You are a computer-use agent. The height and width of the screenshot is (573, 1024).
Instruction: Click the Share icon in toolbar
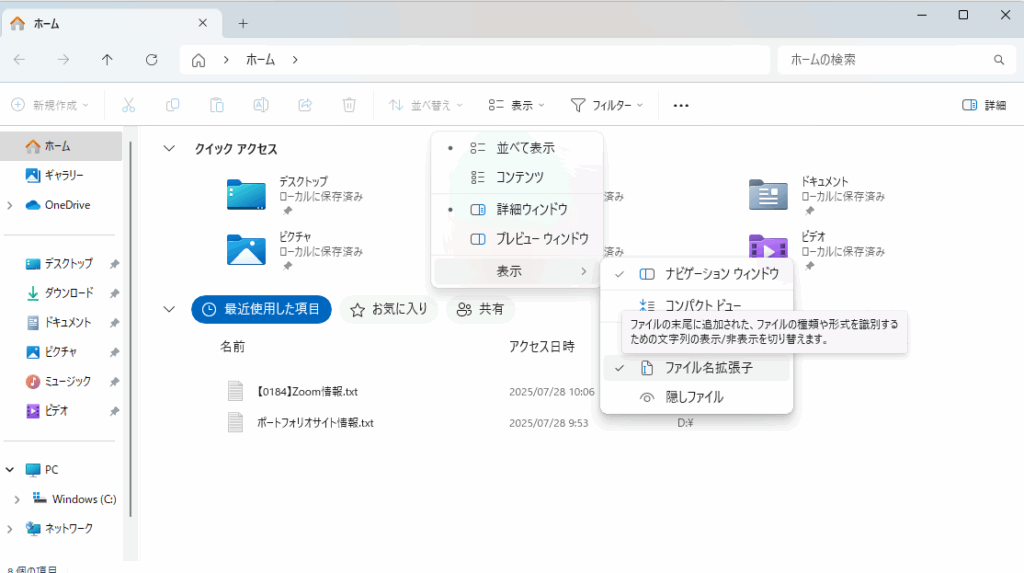coord(305,105)
